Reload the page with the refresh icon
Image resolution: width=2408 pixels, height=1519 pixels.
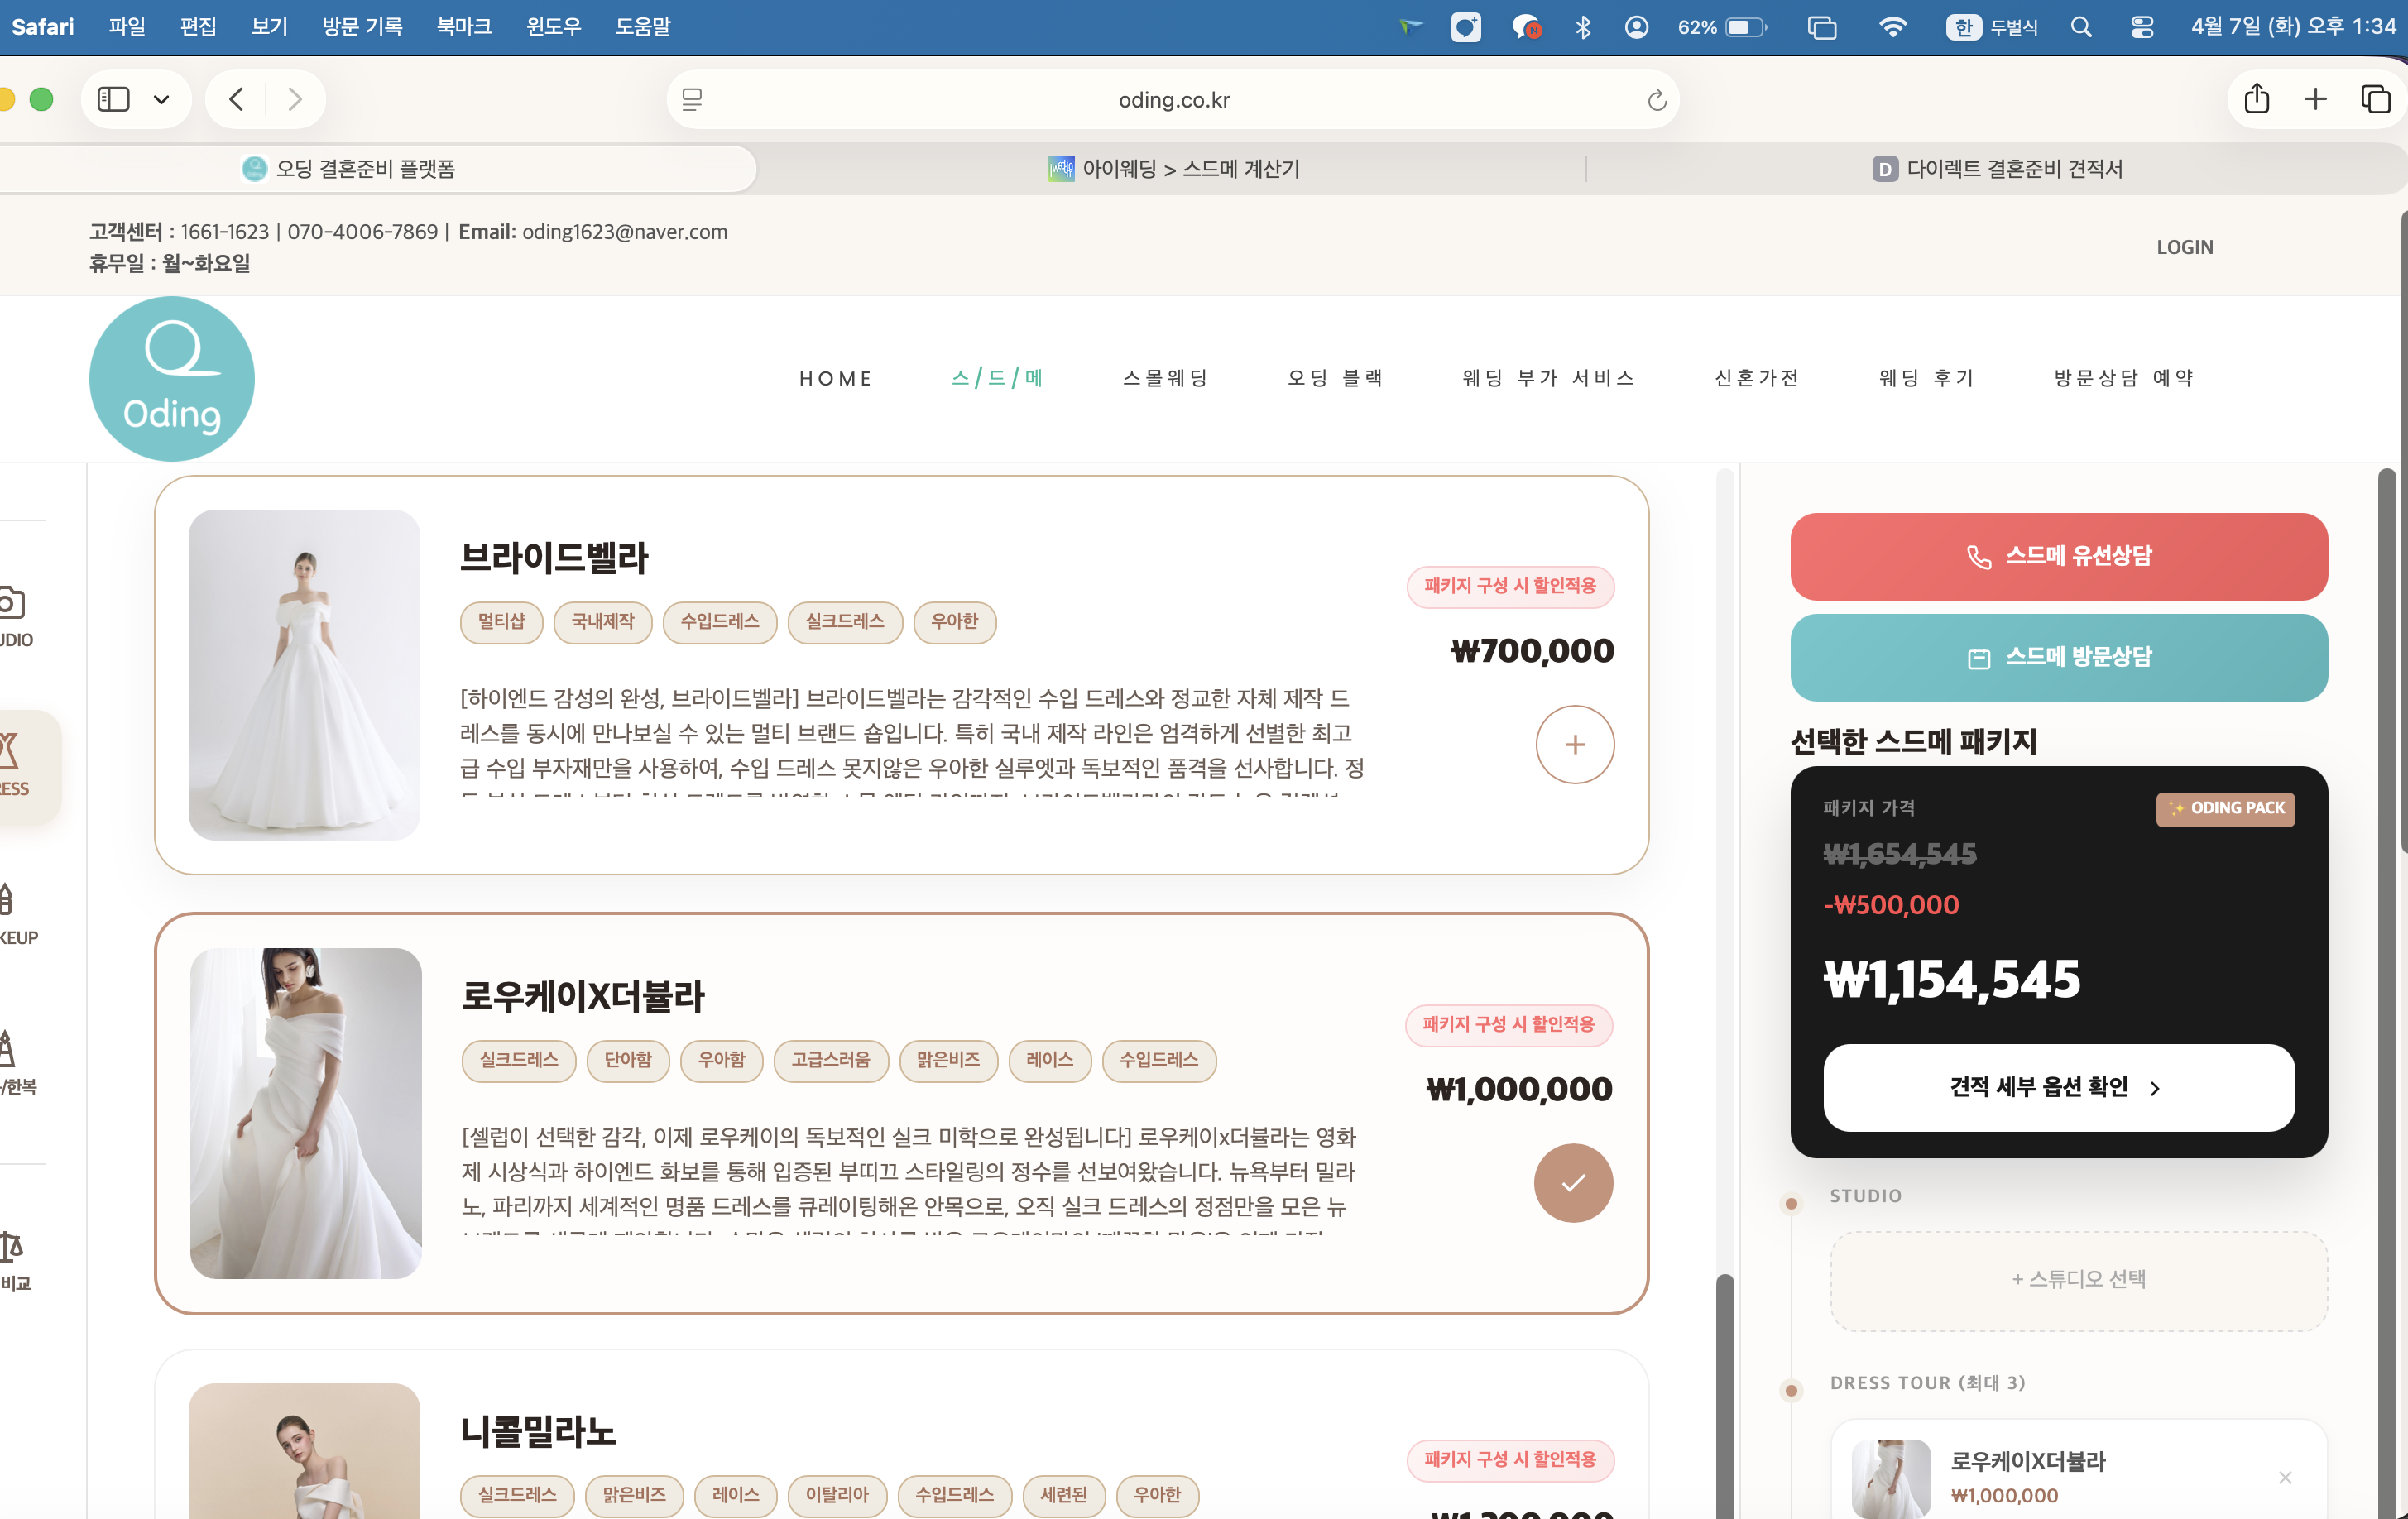1657,99
